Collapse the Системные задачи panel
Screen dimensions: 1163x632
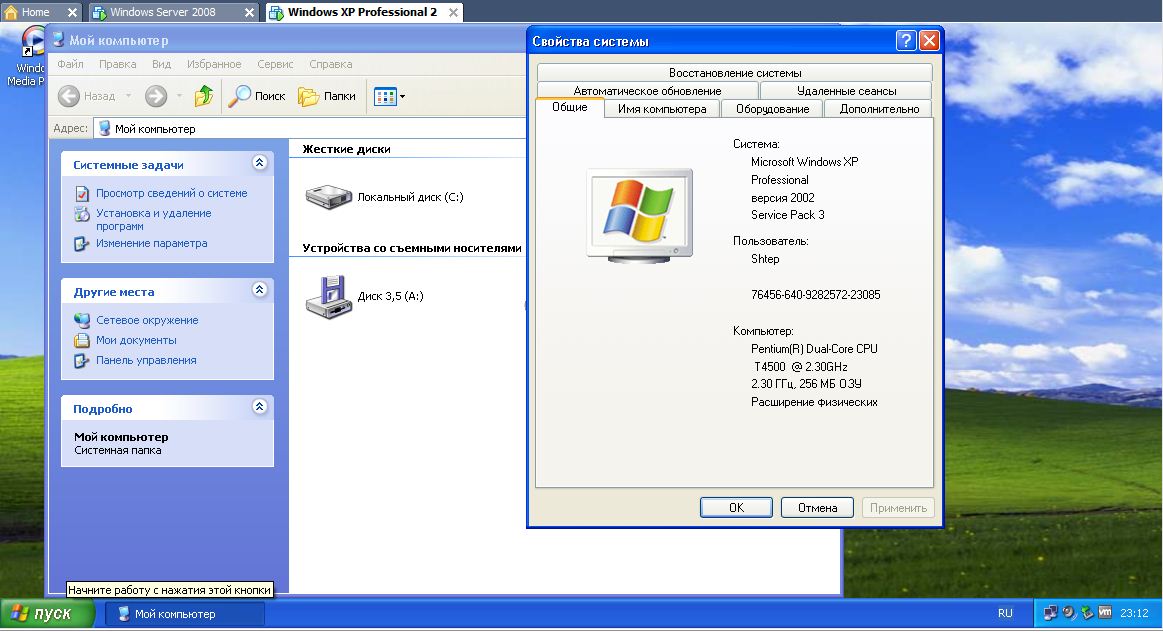tap(260, 162)
